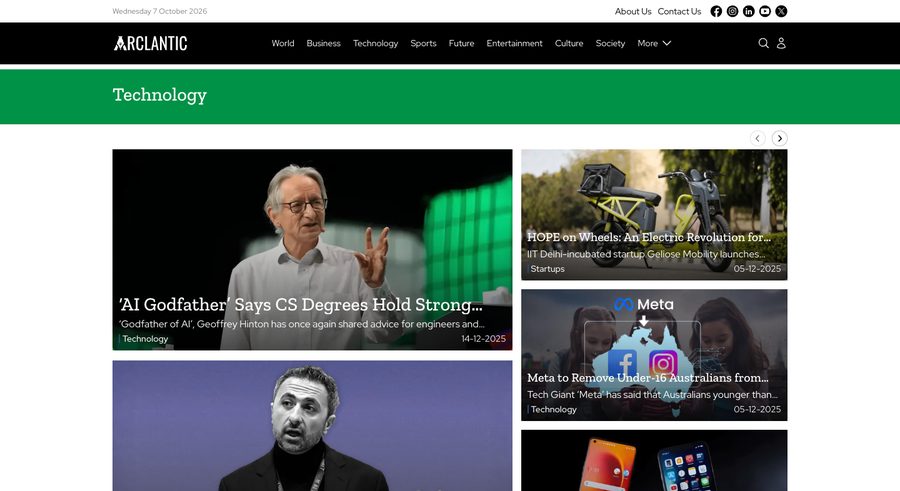Go to next carousel slide arrow
Image resolution: width=900 pixels, height=491 pixels.
tap(779, 138)
